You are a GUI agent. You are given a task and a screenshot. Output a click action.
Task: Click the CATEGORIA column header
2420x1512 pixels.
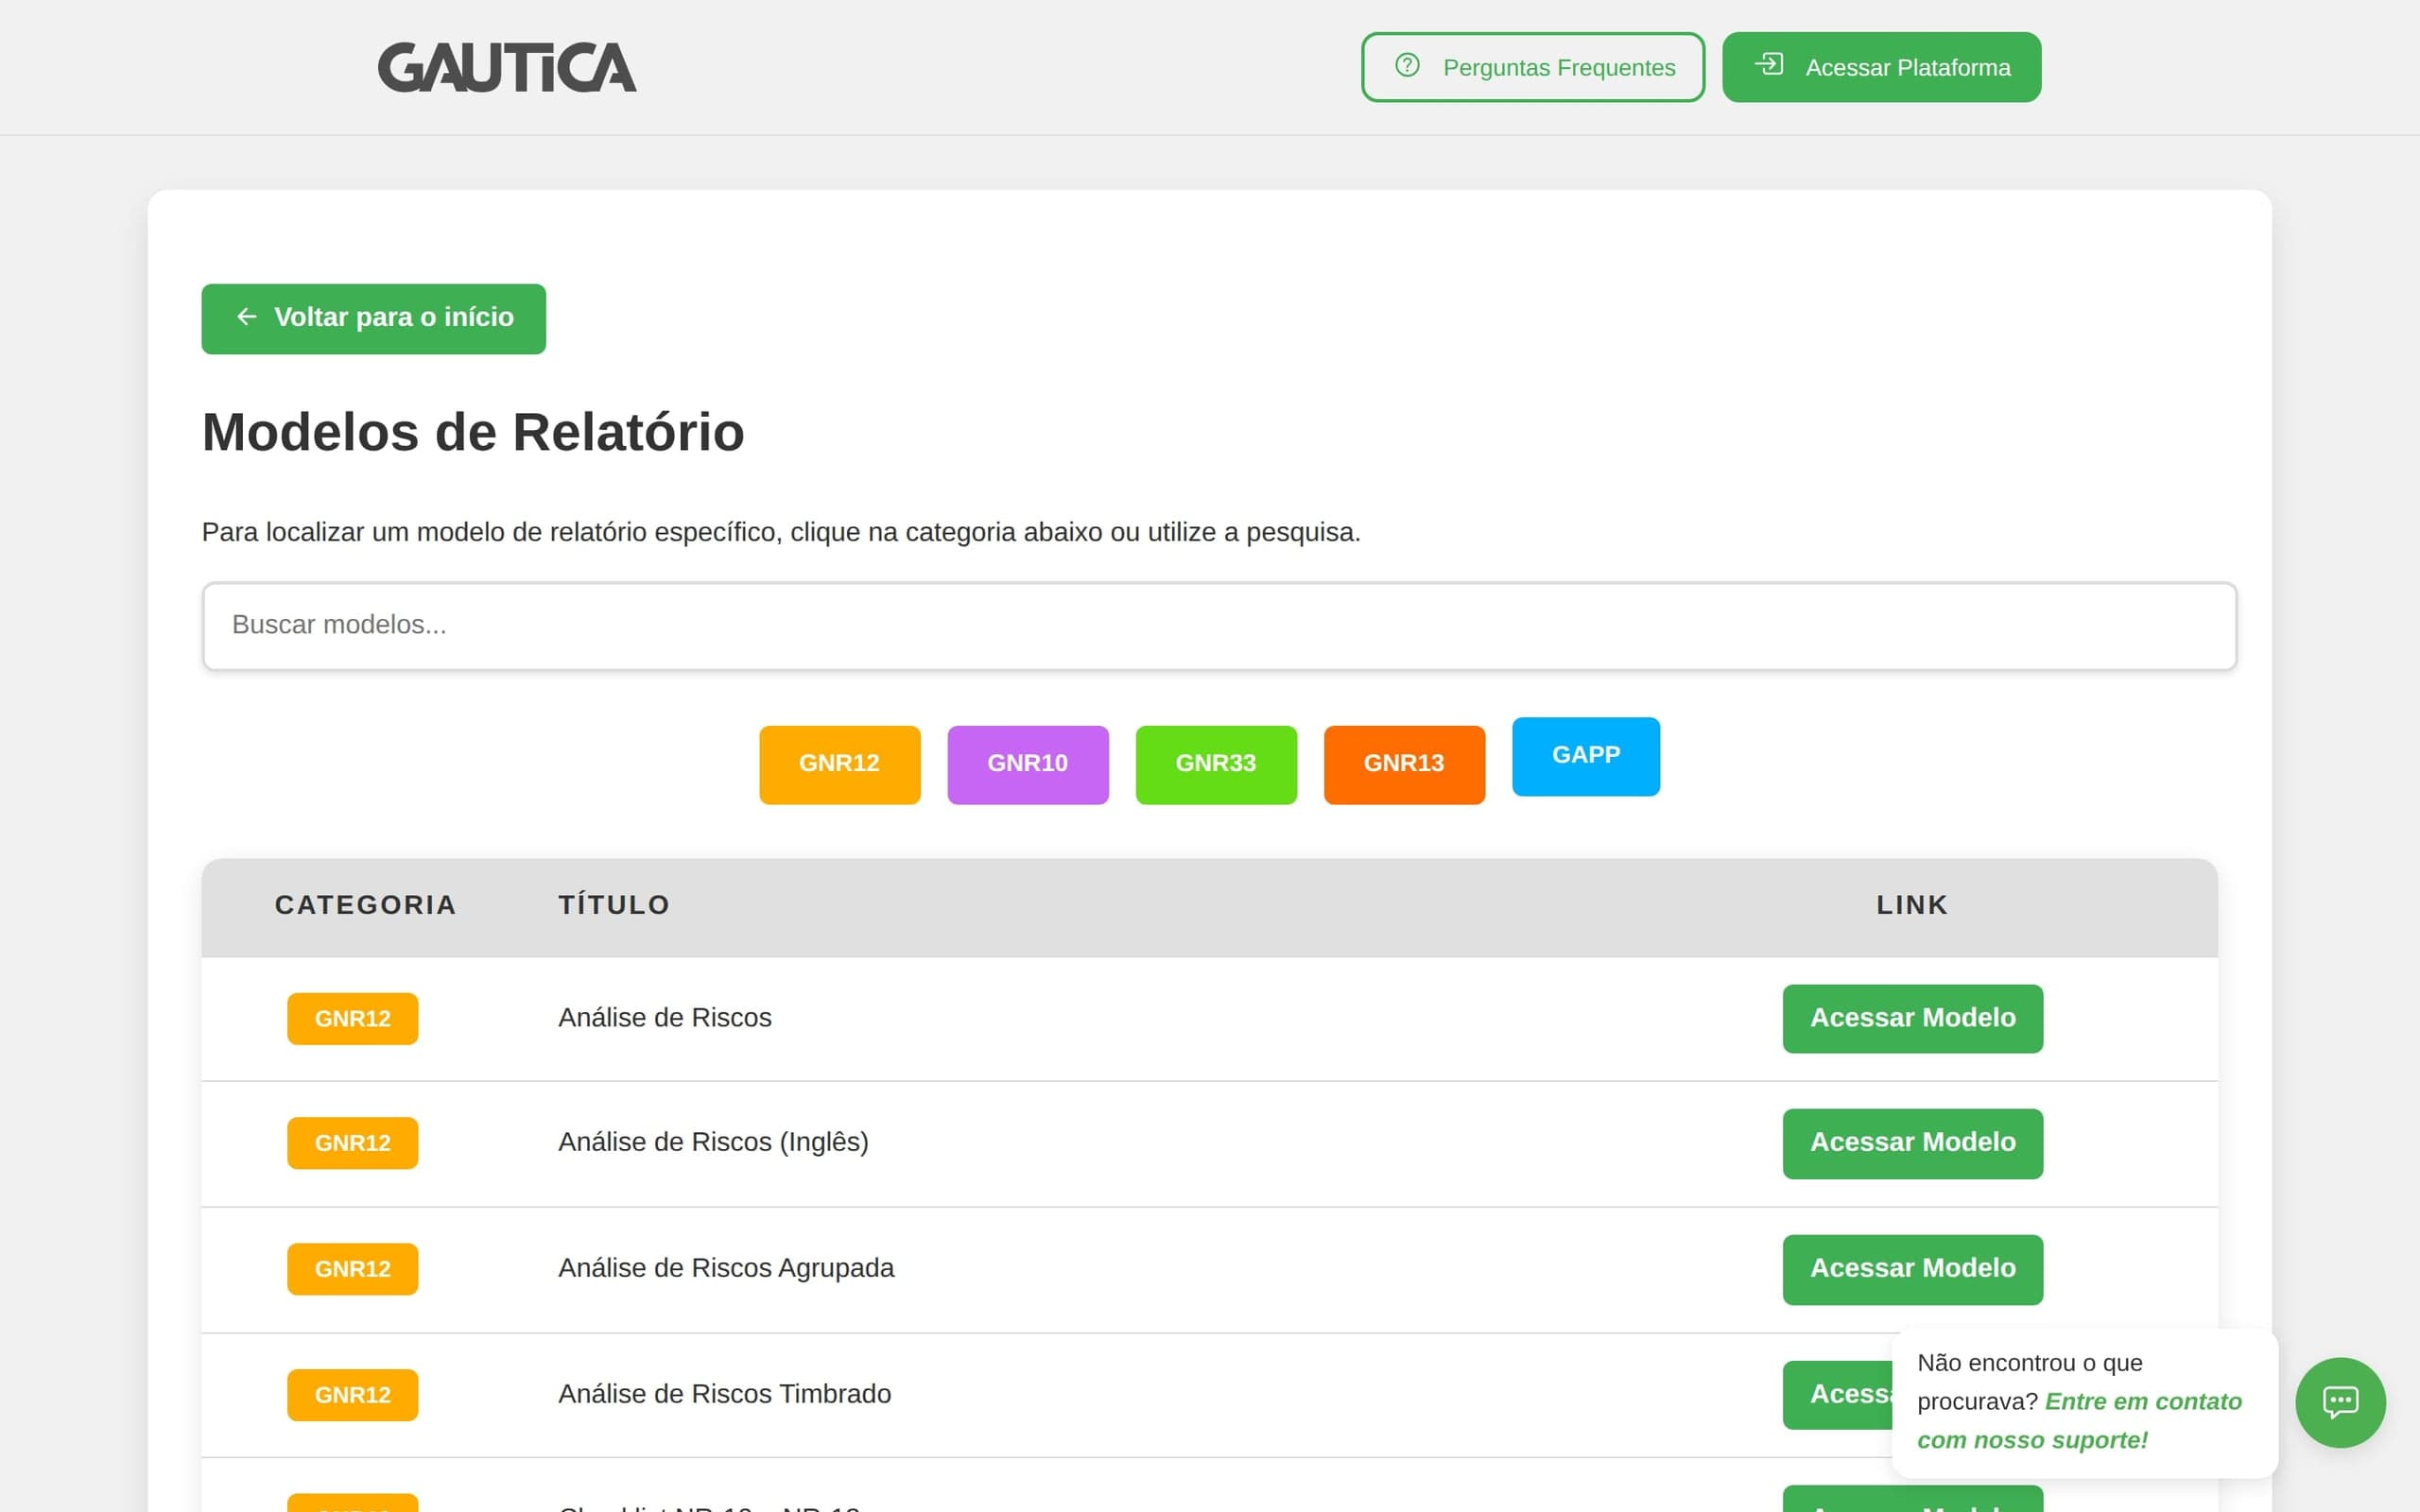(366, 905)
